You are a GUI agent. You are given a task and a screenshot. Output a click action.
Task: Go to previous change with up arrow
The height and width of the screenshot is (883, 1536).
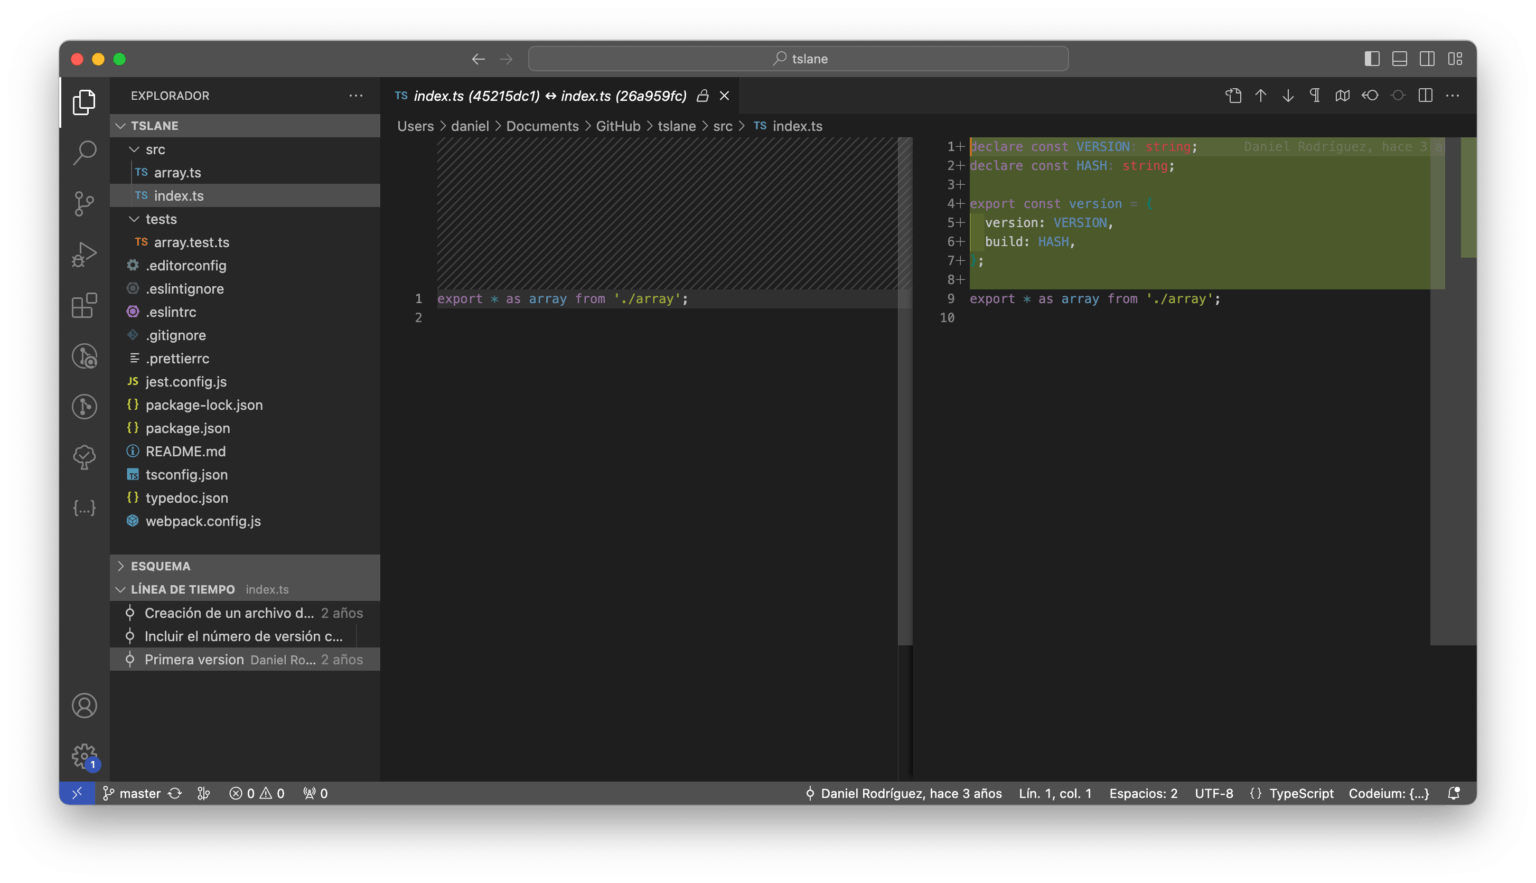(x=1261, y=95)
